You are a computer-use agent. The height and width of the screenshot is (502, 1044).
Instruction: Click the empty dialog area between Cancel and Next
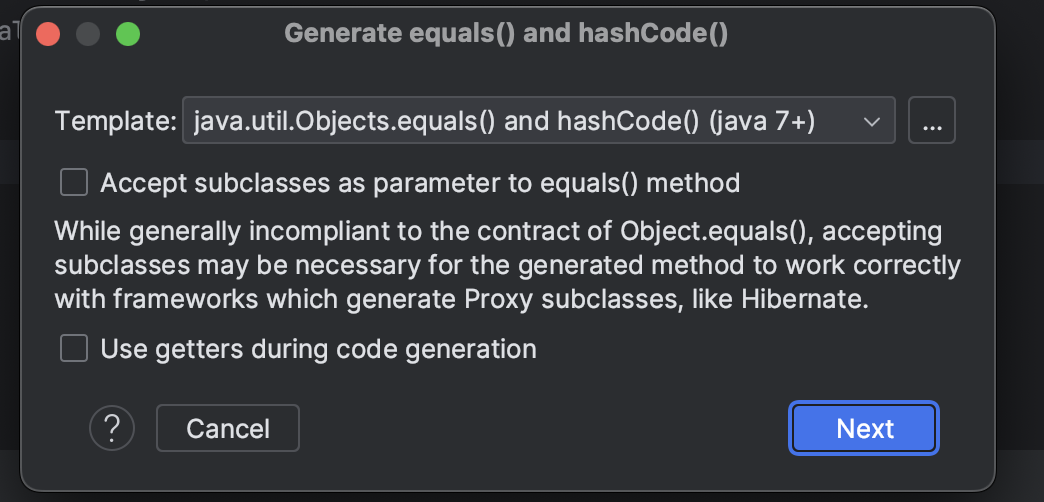544,428
